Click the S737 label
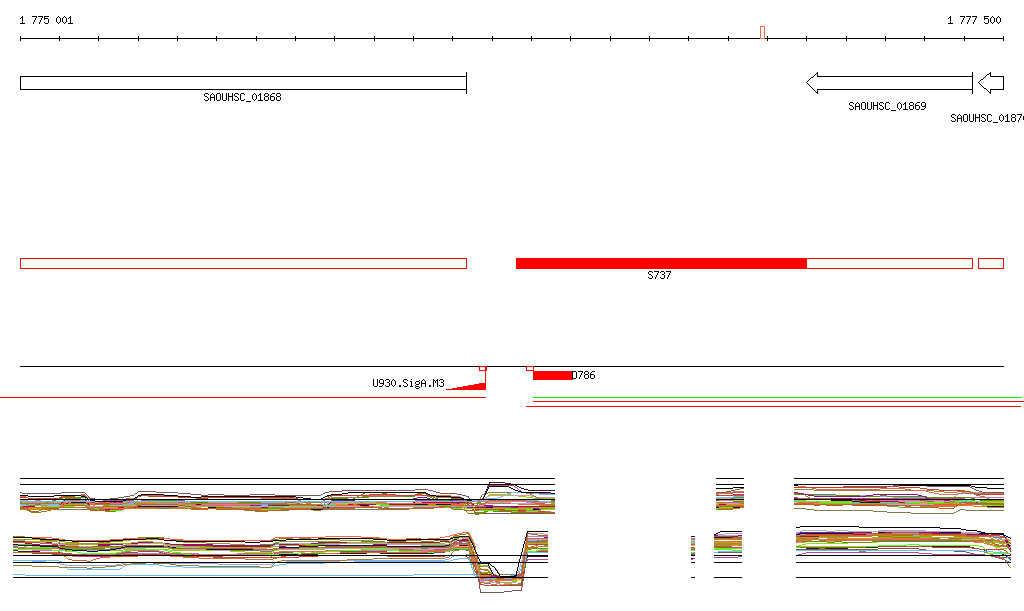This screenshot has width=1024, height=611. pos(659,275)
